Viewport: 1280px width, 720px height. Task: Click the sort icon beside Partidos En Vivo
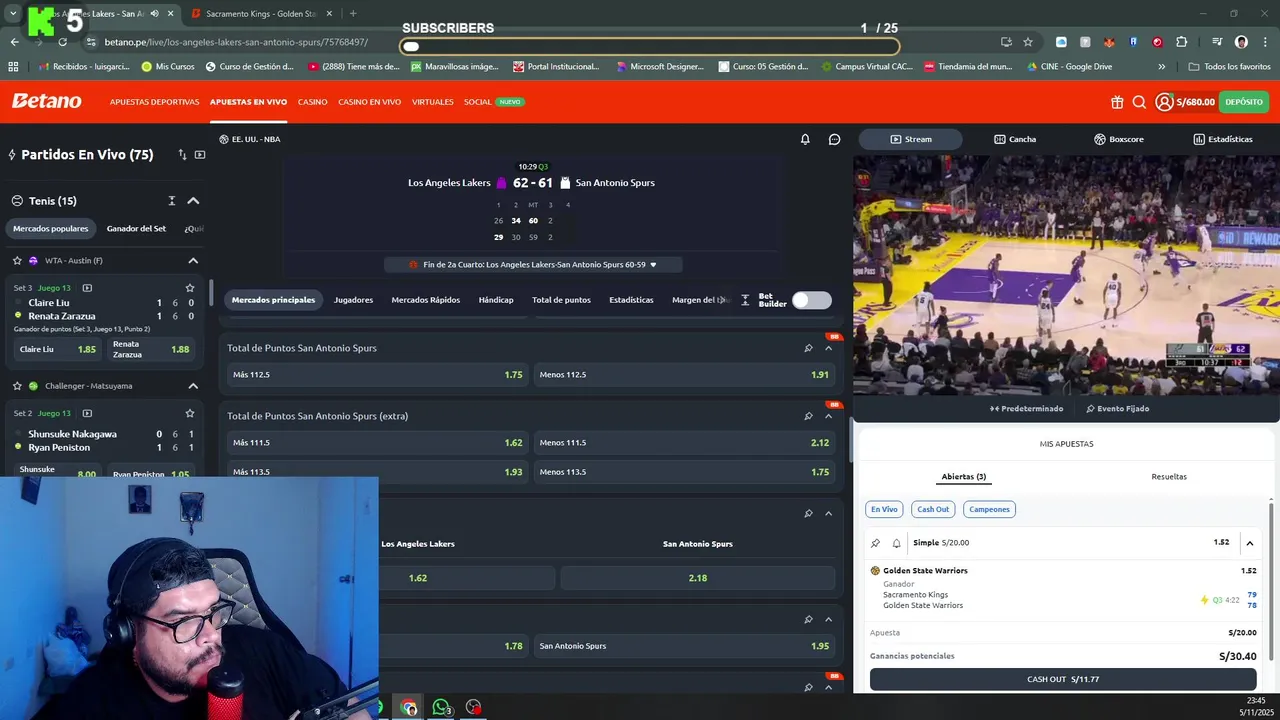[182, 155]
